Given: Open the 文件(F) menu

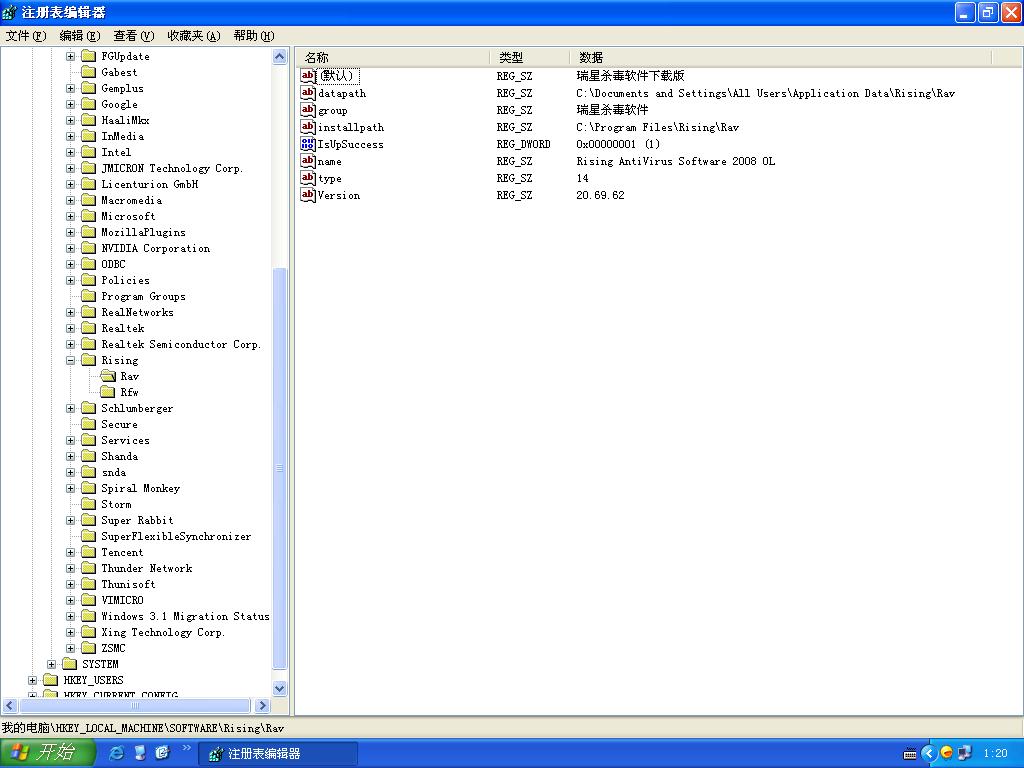Looking at the screenshot, I should pos(25,36).
